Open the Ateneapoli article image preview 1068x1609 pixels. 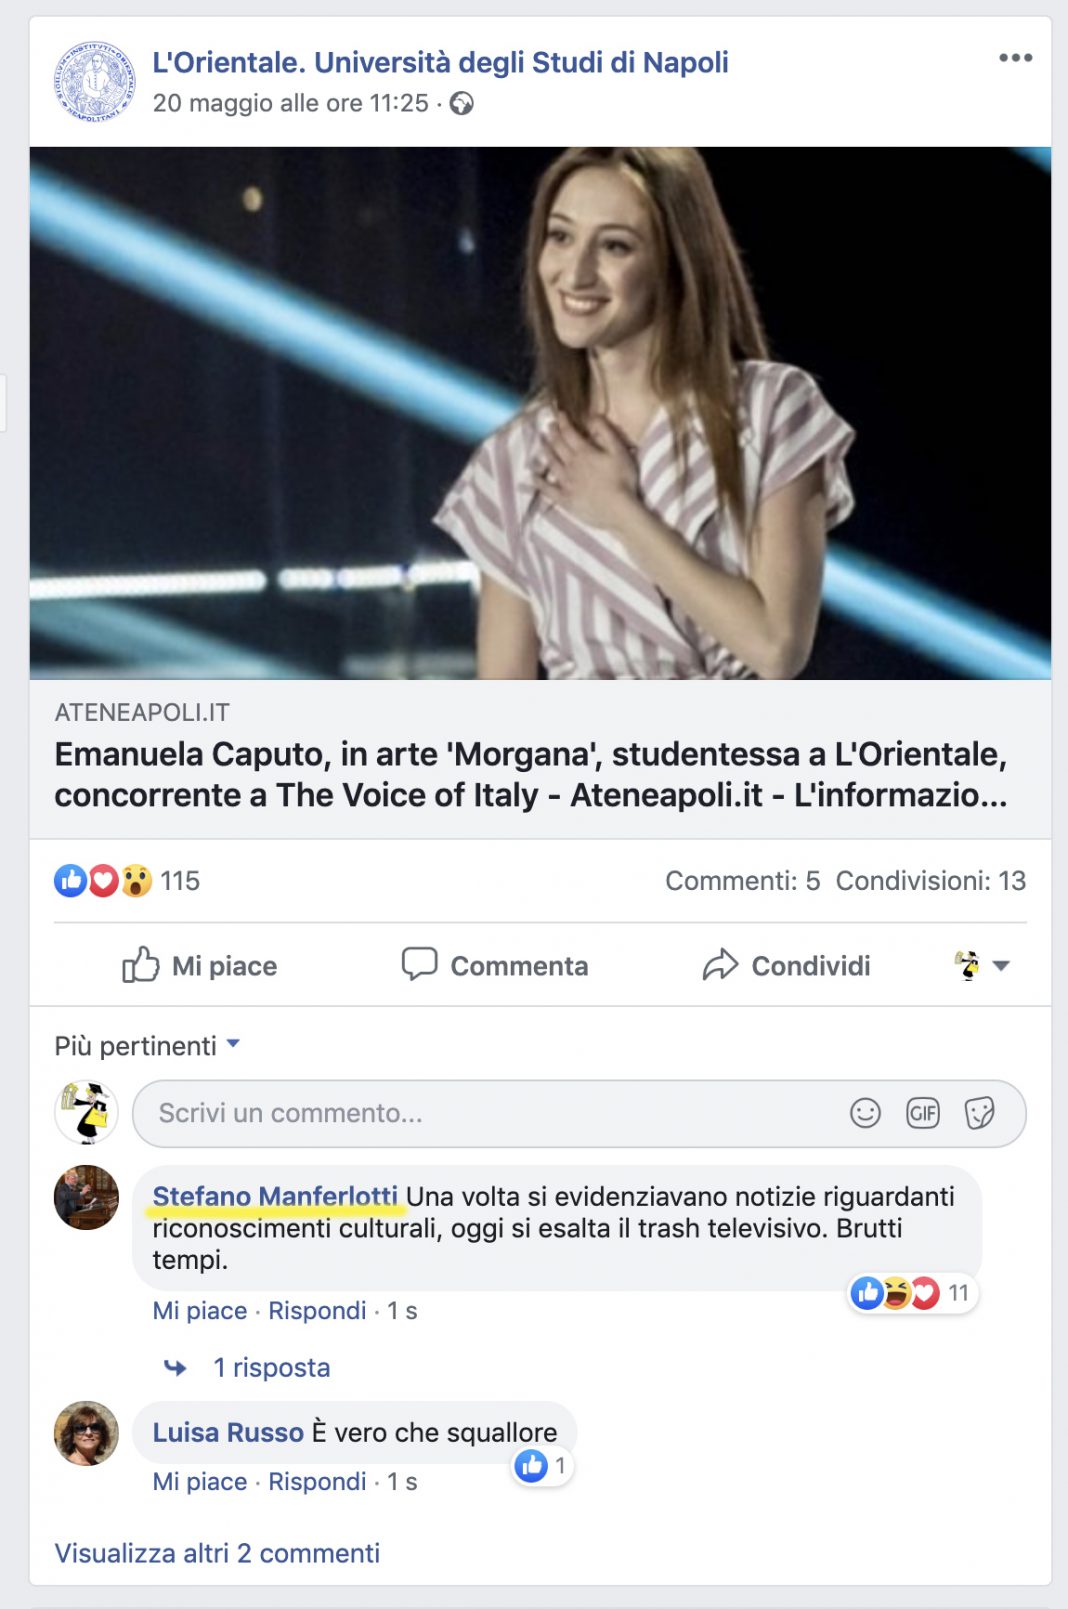pyautogui.click(x=540, y=413)
